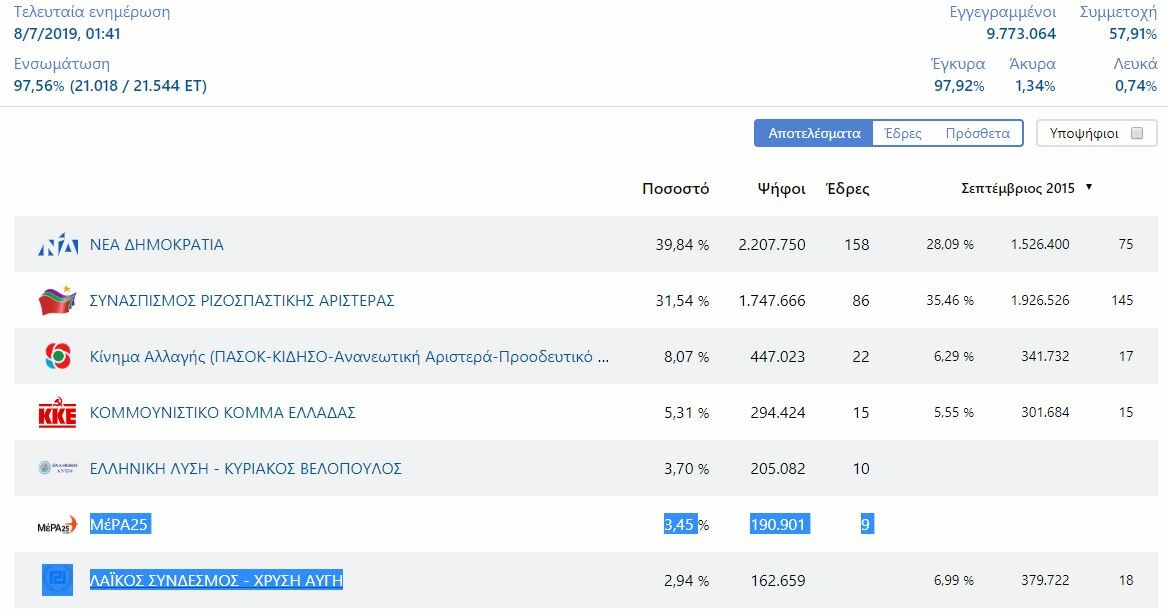
Task: Click the 162.659 votes value
Action: [778, 580]
